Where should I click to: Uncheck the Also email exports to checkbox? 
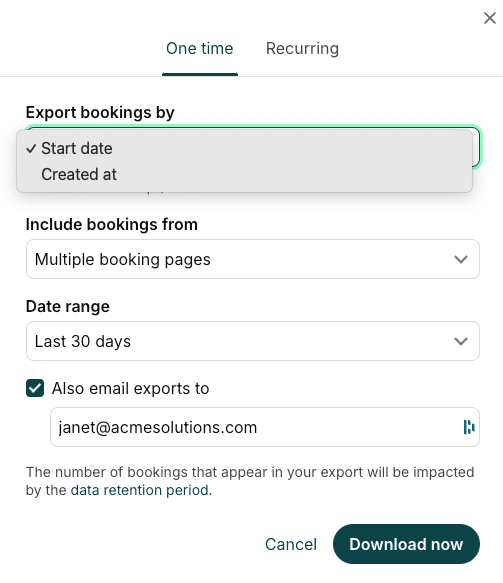(x=35, y=388)
